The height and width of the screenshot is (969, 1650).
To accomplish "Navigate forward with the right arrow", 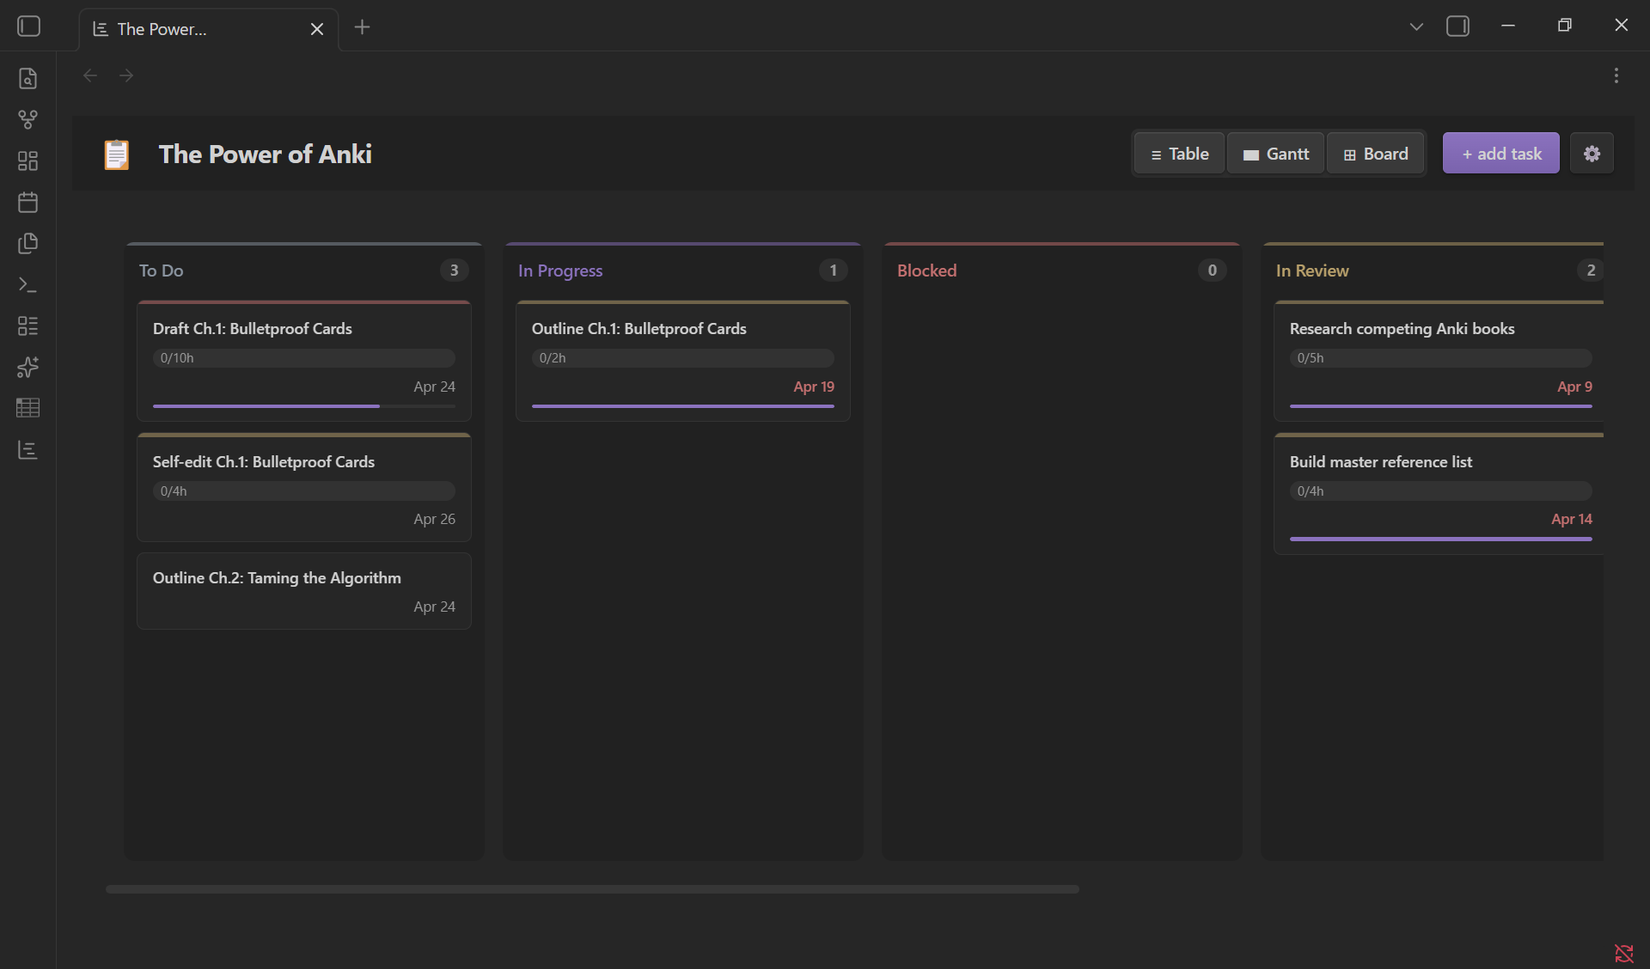I will 126,75.
